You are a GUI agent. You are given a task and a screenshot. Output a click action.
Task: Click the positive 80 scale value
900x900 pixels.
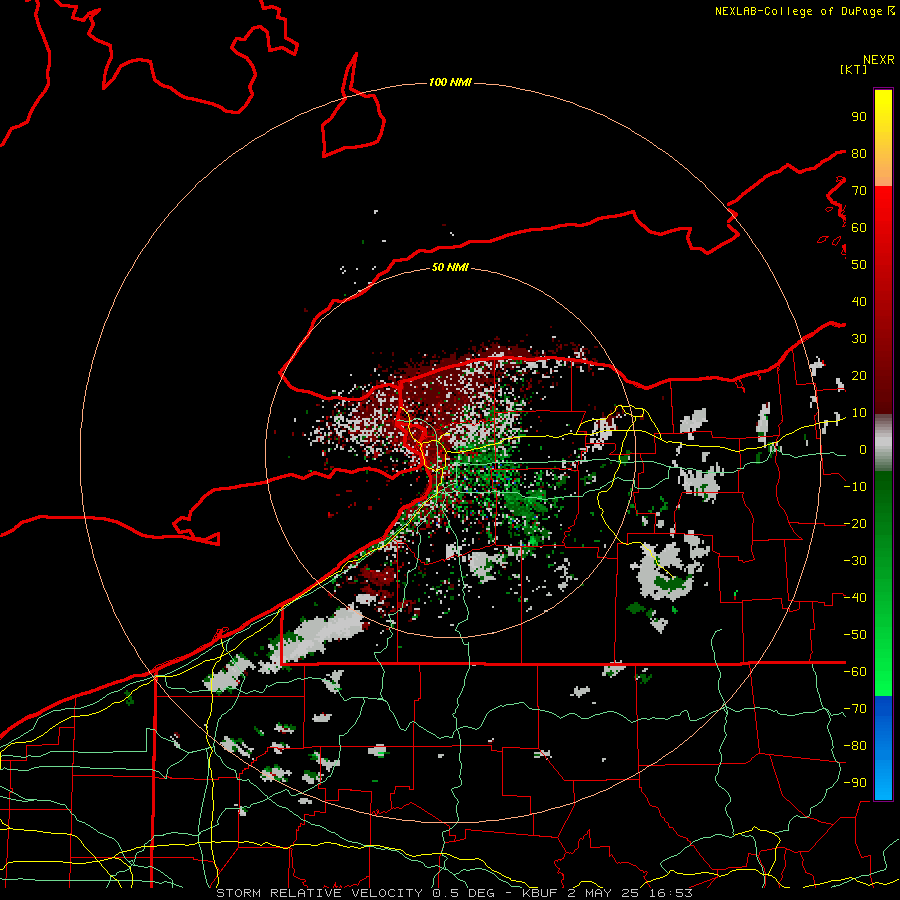pos(859,154)
